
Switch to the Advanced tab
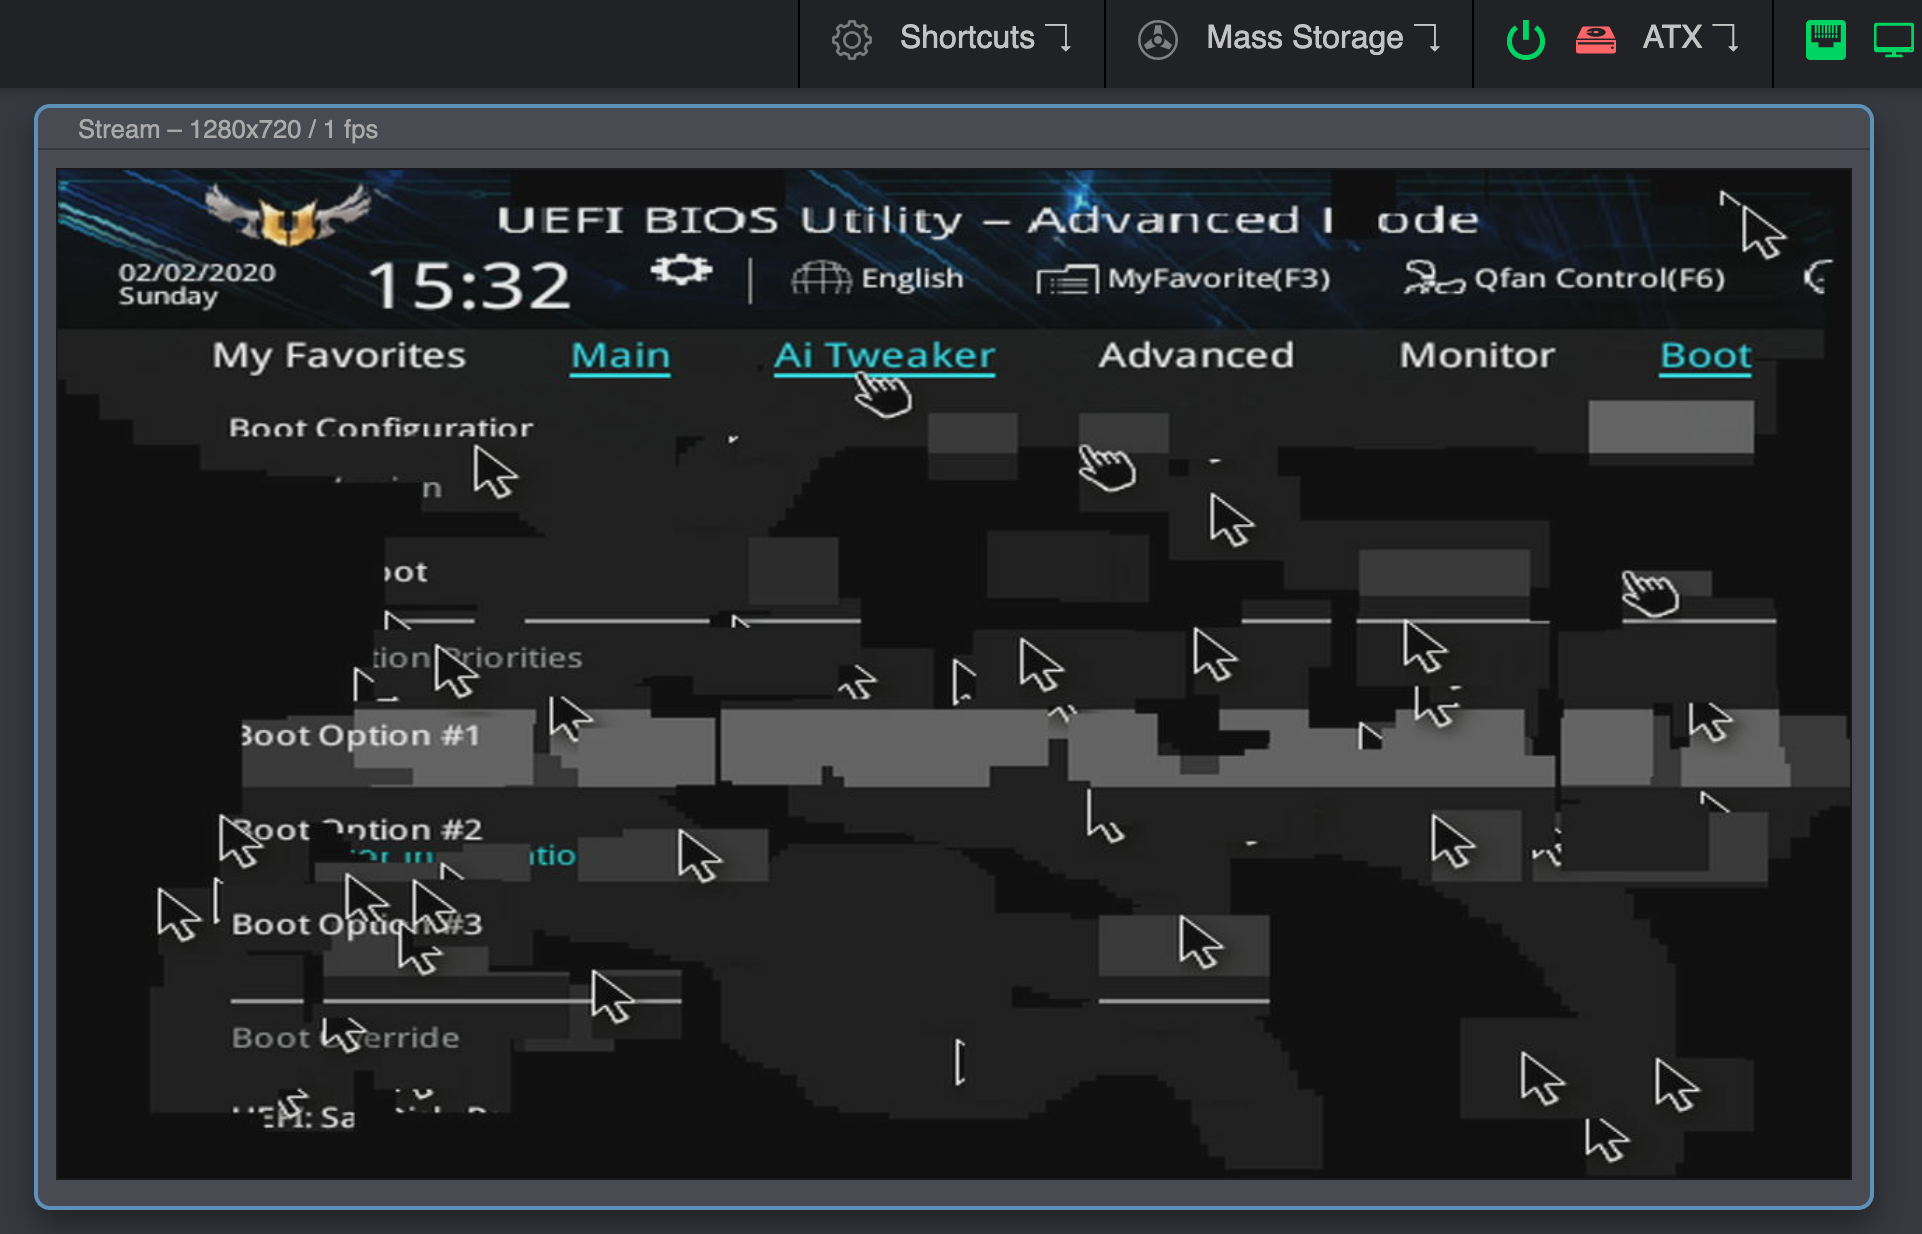pyautogui.click(x=1196, y=356)
